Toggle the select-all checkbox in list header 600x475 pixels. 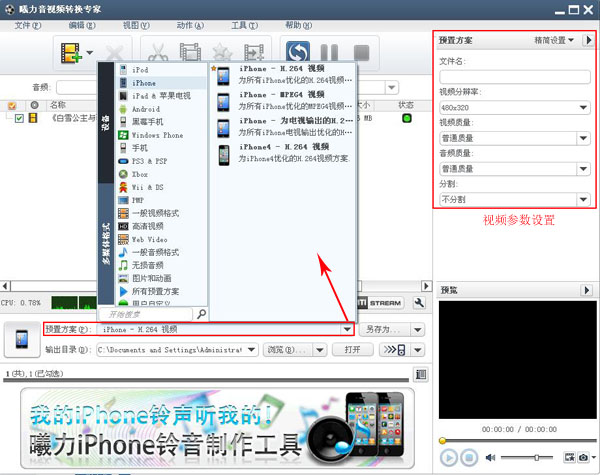tap(12, 105)
